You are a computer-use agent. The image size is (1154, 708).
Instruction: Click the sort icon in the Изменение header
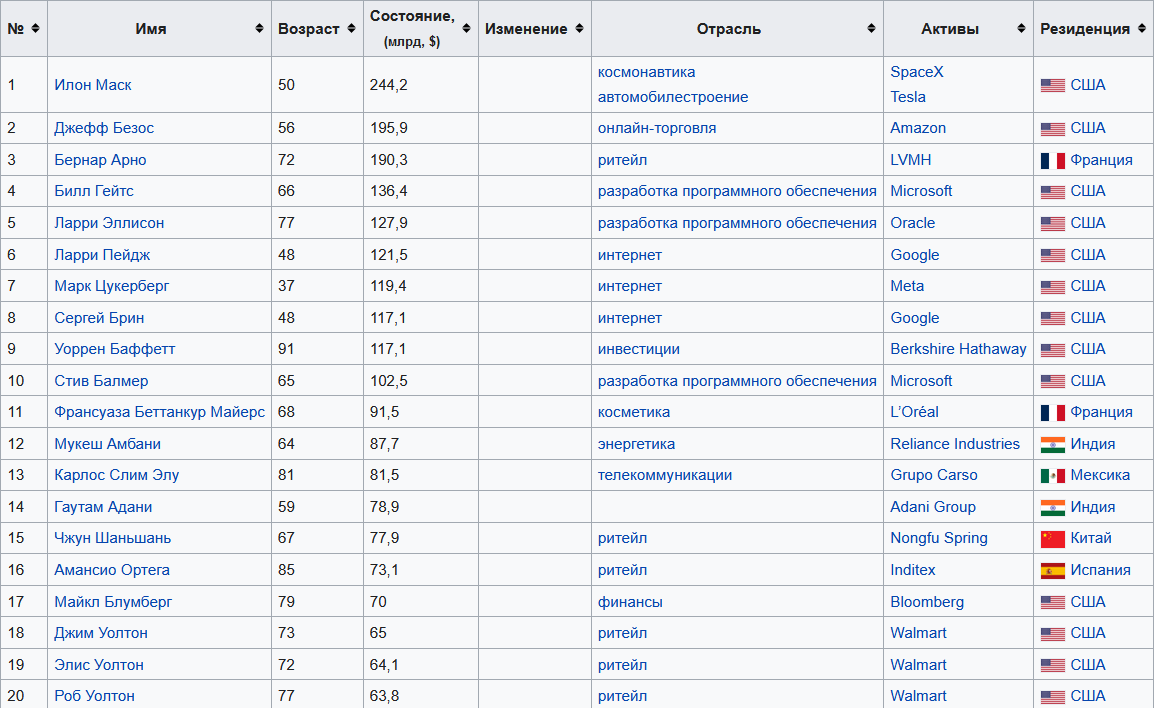578,29
